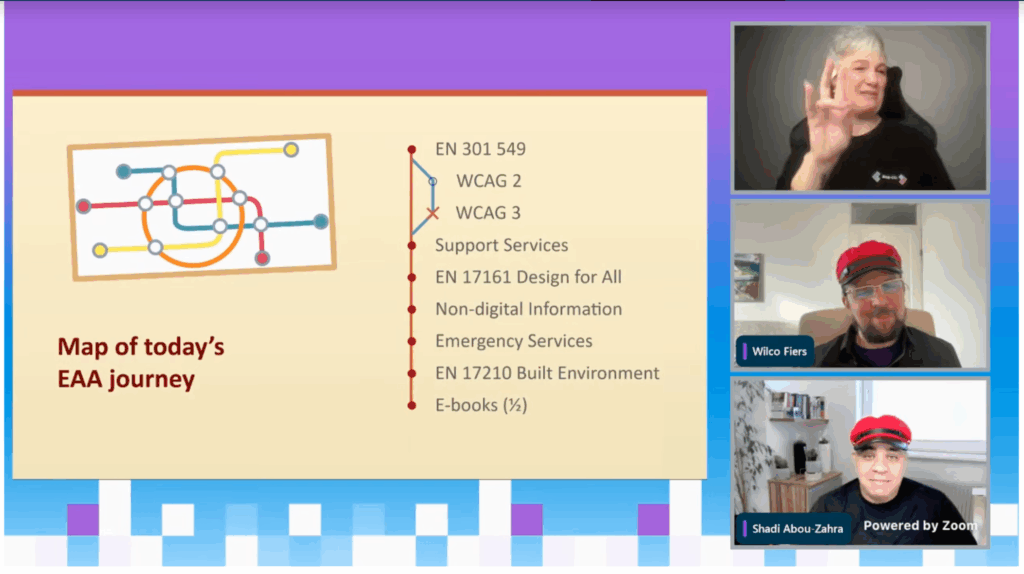1024x574 pixels.
Task: Click the red X marker beside WCAG 3
Action: click(x=432, y=213)
